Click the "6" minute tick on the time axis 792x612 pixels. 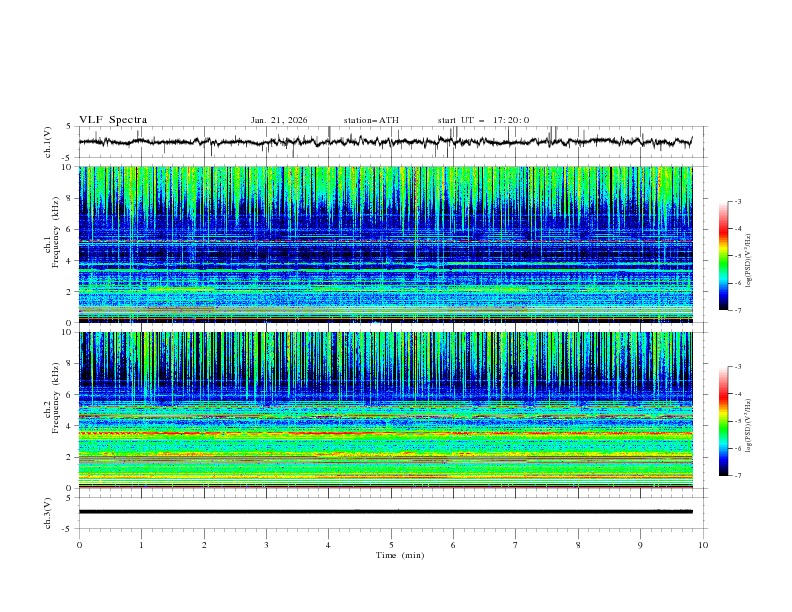pyautogui.click(x=453, y=545)
